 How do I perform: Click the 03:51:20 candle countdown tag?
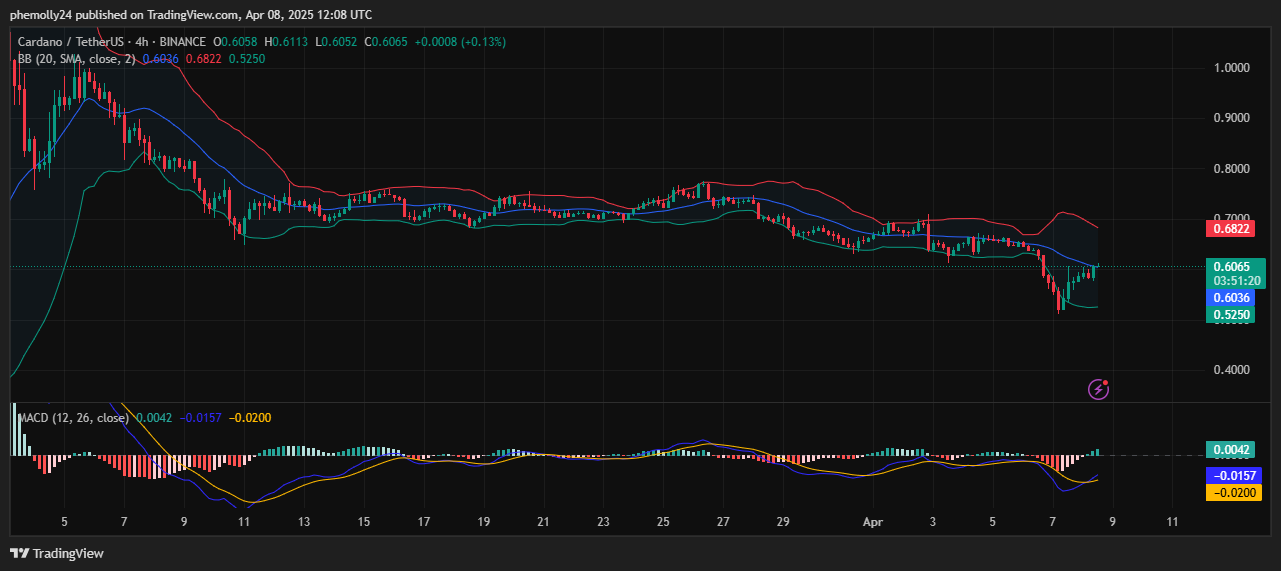click(1232, 281)
